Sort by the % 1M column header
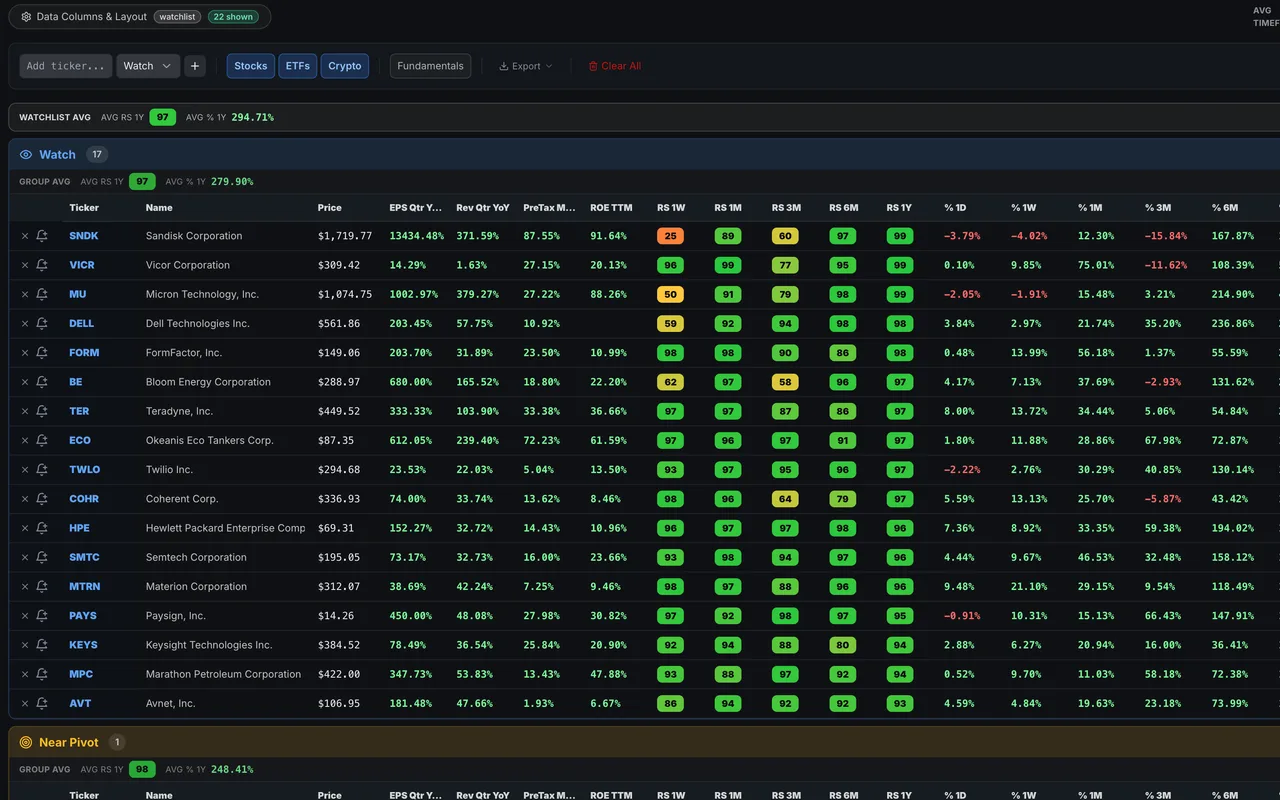The image size is (1280, 800). click(x=1089, y=208)
